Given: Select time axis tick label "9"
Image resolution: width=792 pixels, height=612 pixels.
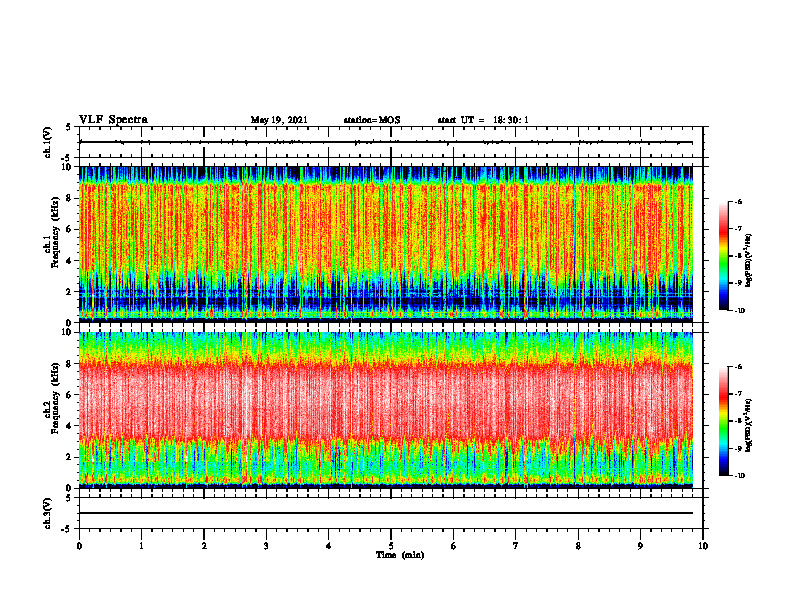Looking at the screenshot, I should [x=640, y=546].
